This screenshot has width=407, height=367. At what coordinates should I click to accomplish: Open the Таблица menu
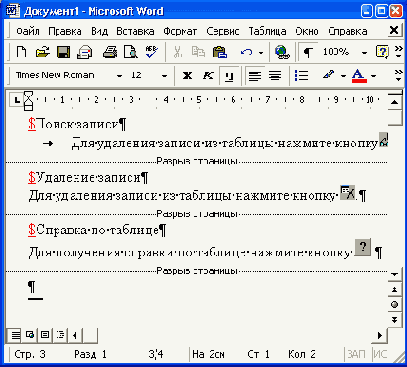[x=267, y=31]
